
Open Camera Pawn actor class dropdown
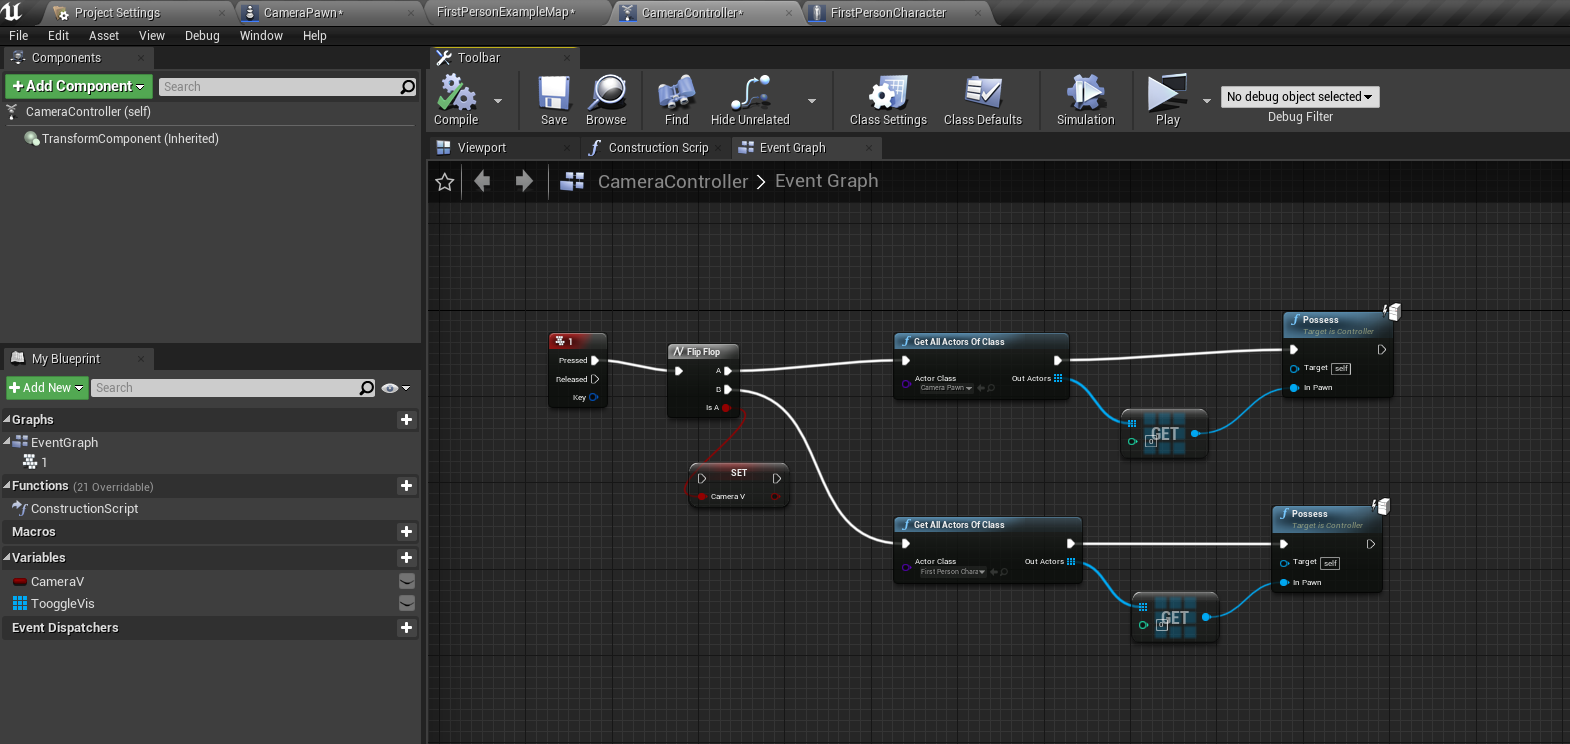(945, 388)
